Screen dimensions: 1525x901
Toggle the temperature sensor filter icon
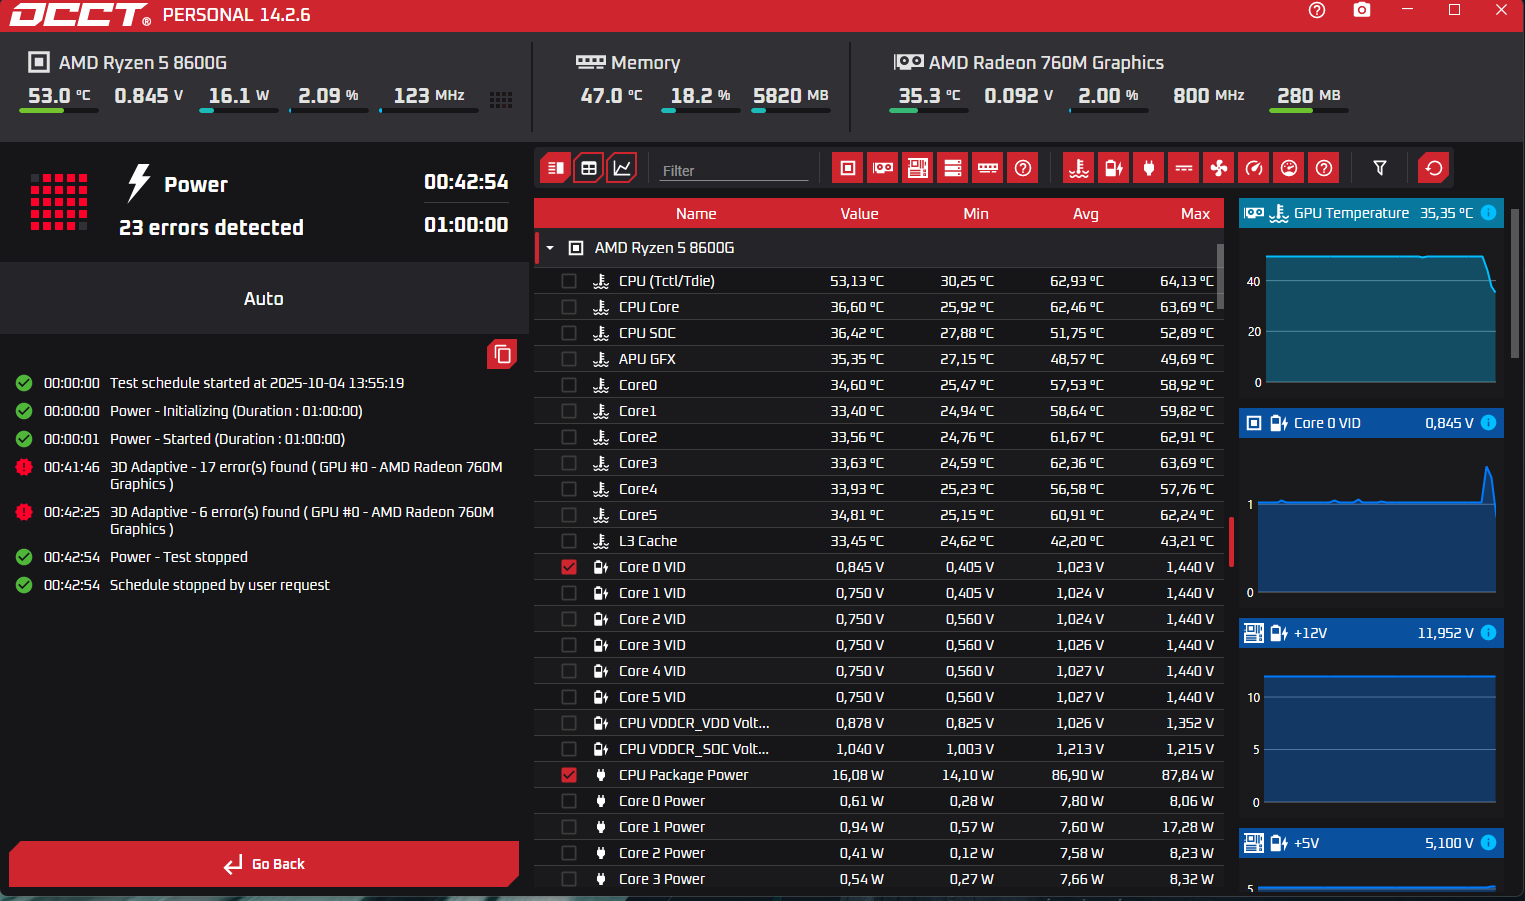pos(1079,168)
